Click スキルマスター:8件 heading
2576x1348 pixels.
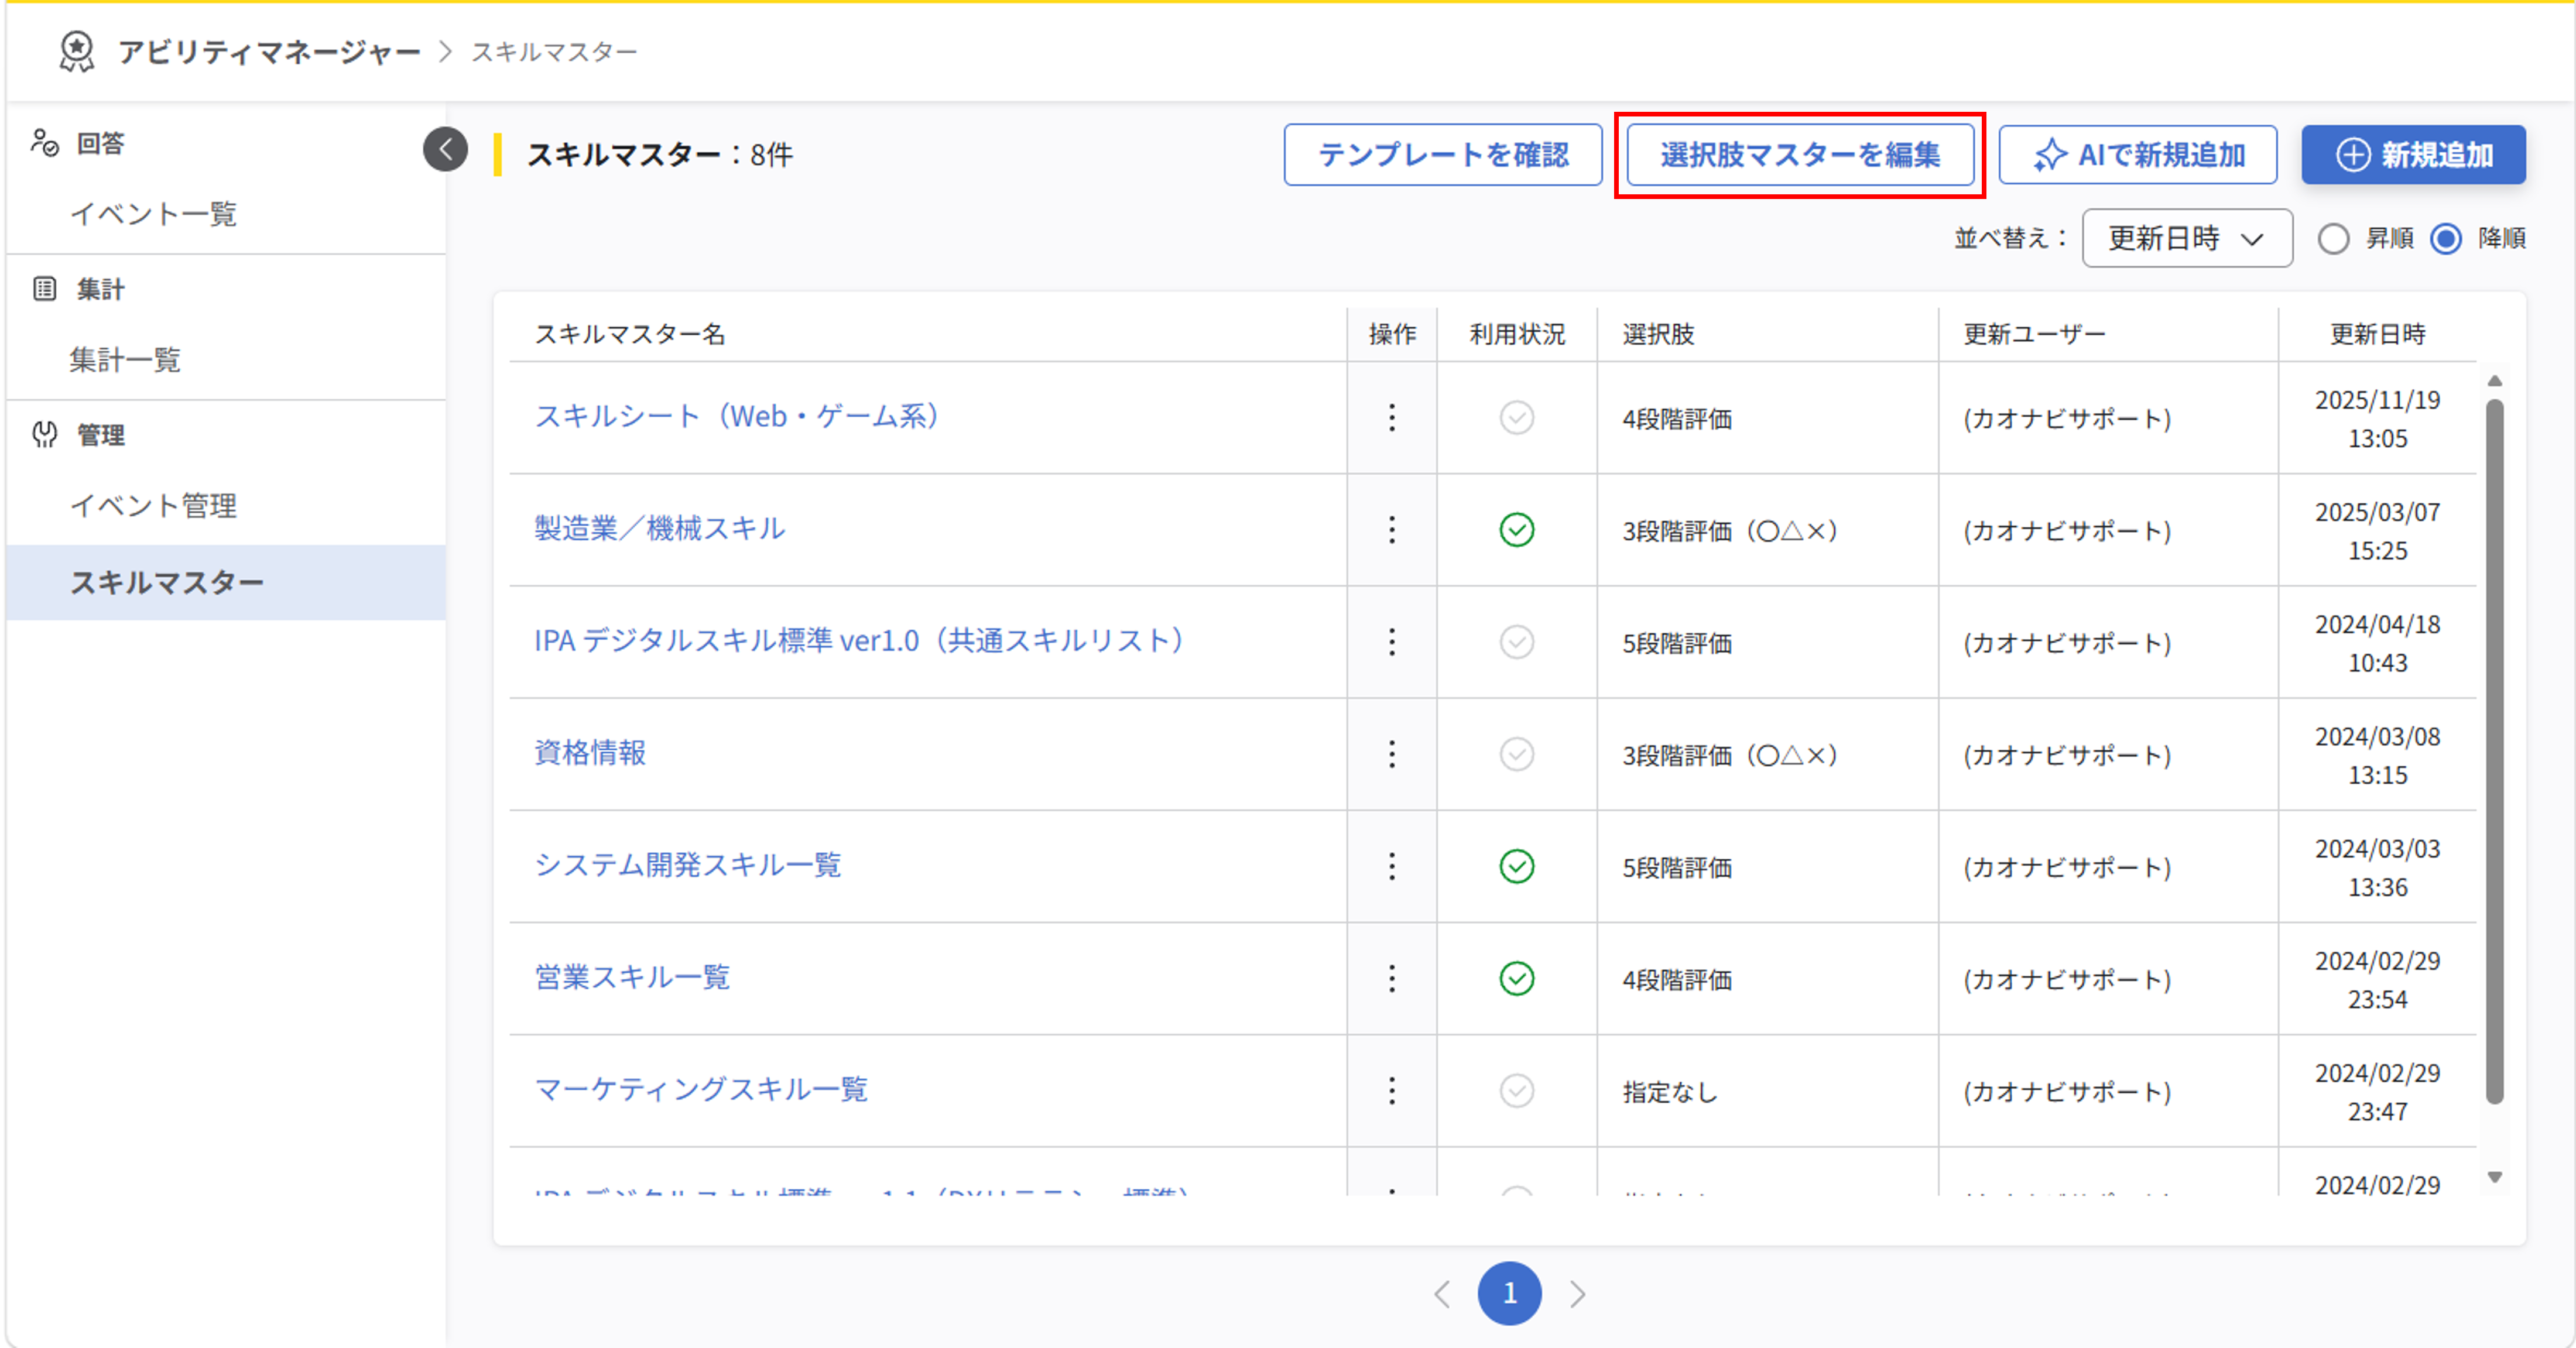660,155
